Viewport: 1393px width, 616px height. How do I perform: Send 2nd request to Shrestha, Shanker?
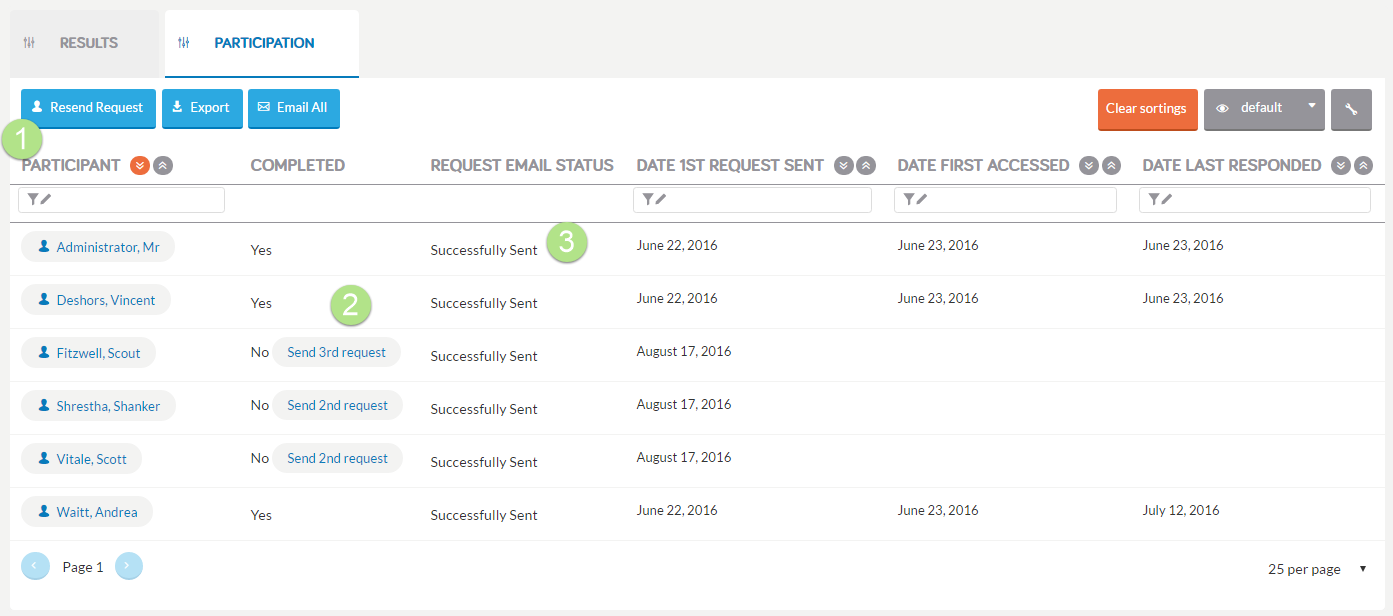pyautogui.click(x=337, y=405)
